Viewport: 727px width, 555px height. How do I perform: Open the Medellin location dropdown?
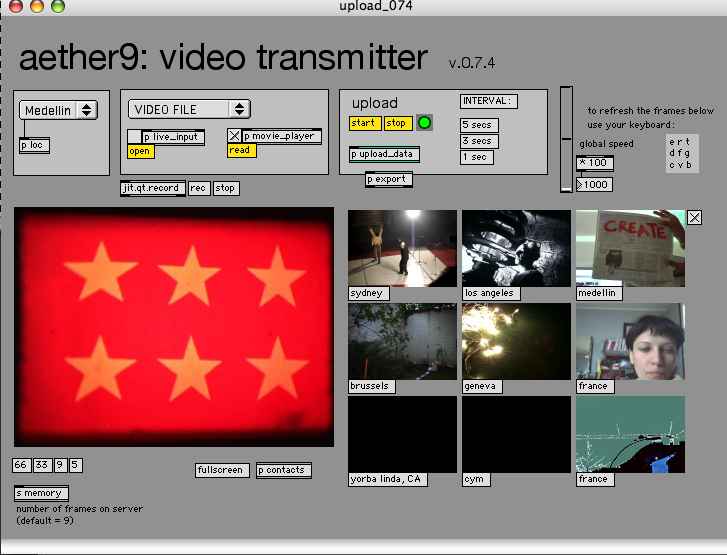pos(58,110)
